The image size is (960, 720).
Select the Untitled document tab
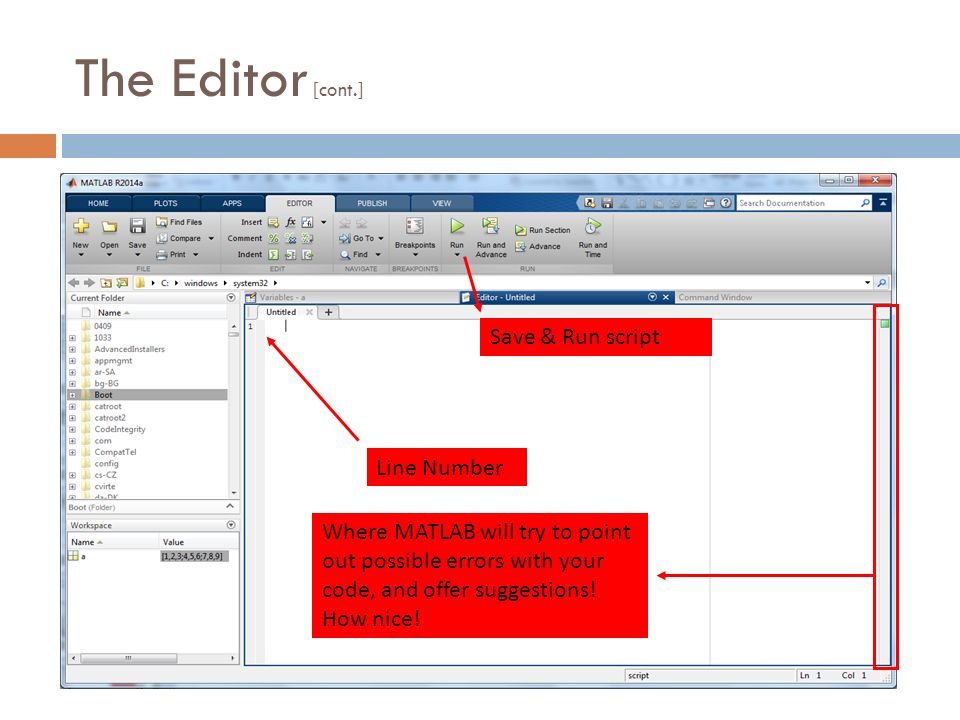pyautogui.click(x=281, y=312)
